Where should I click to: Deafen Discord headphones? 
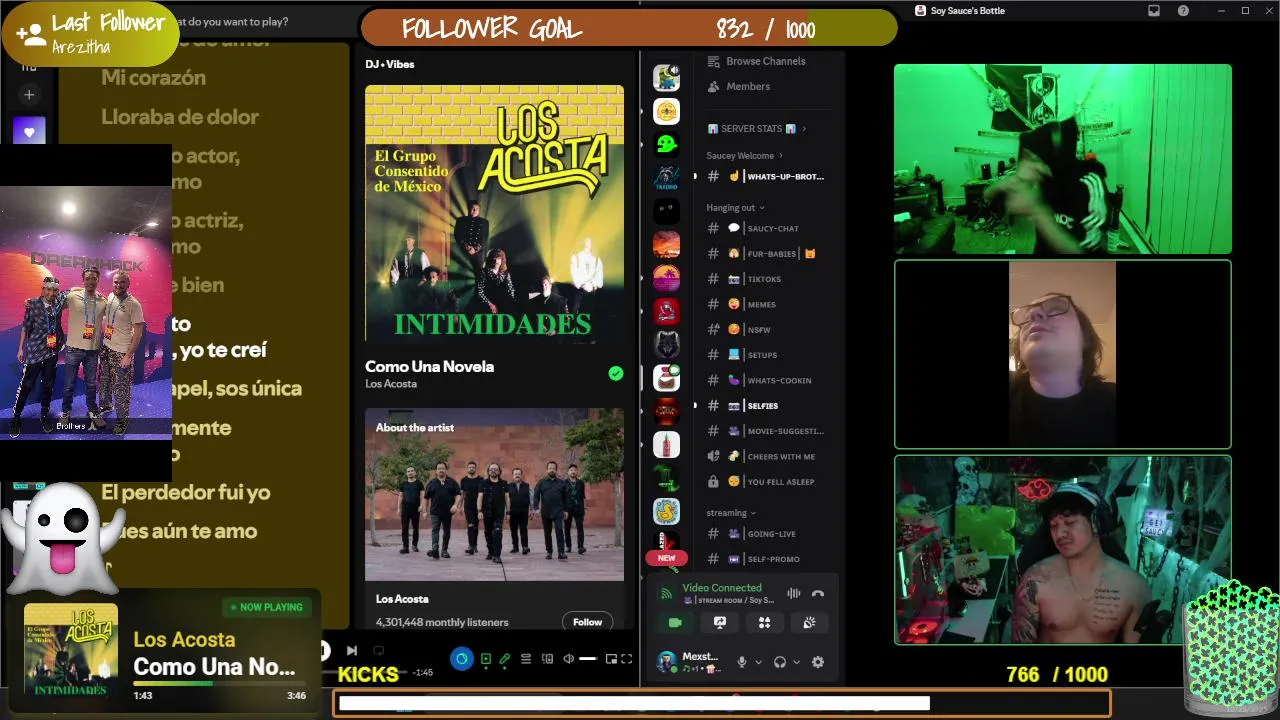[x=780, y=662]
